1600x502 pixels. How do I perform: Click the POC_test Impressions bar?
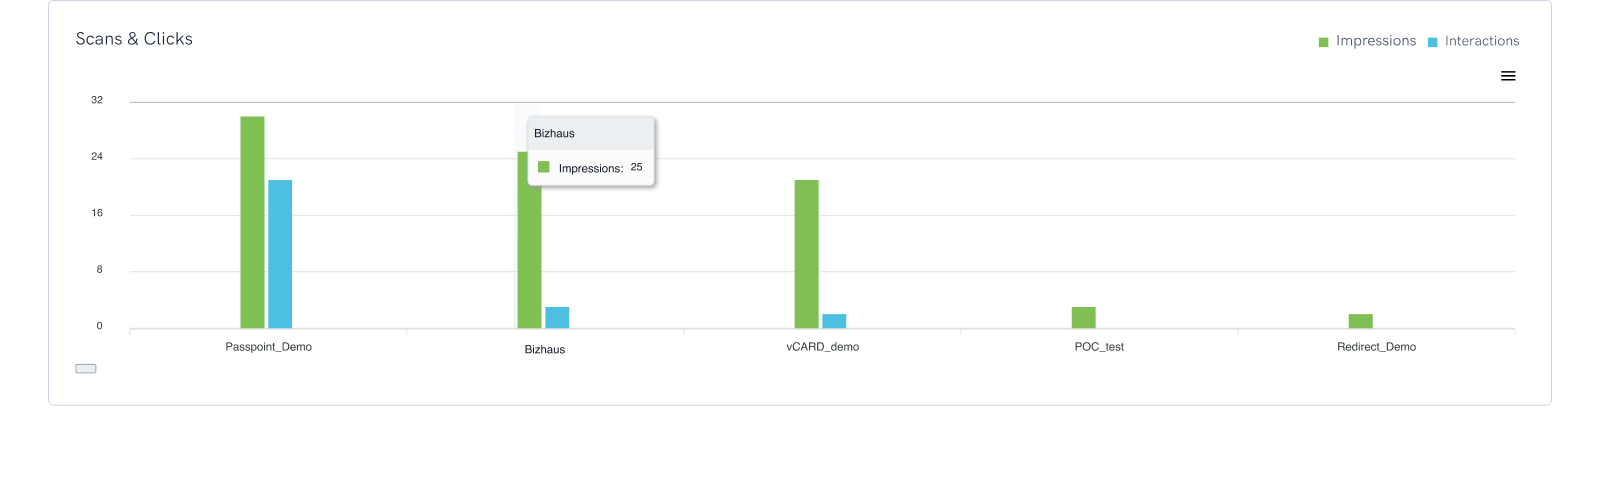(1083, 317)
